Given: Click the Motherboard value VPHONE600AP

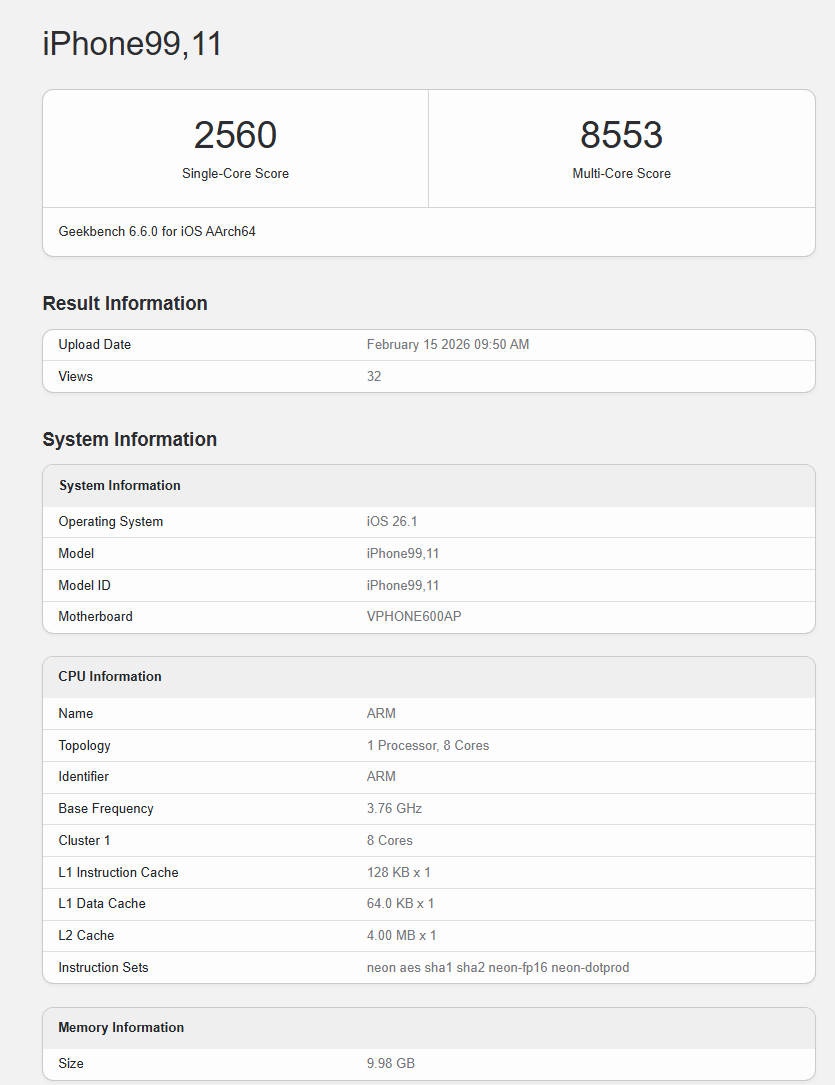Looking at the screenshot, I should click(411, 616).
